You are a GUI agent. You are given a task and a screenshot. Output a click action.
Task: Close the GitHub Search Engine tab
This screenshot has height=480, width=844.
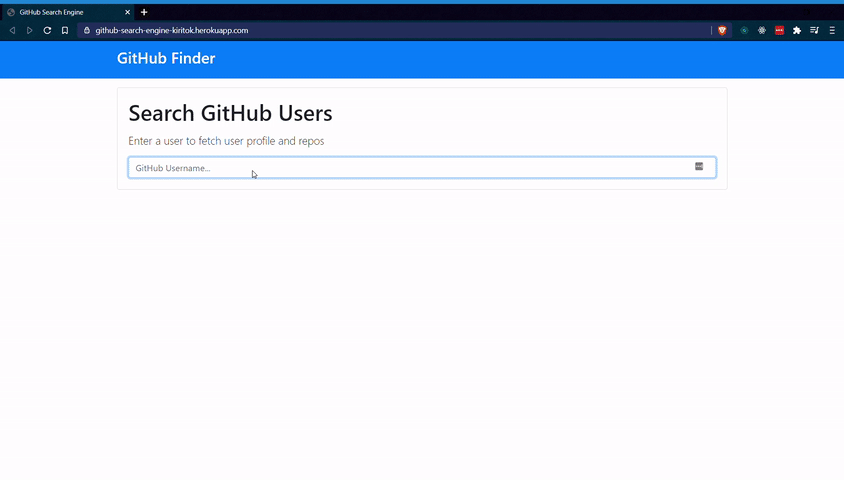point(128,12)
